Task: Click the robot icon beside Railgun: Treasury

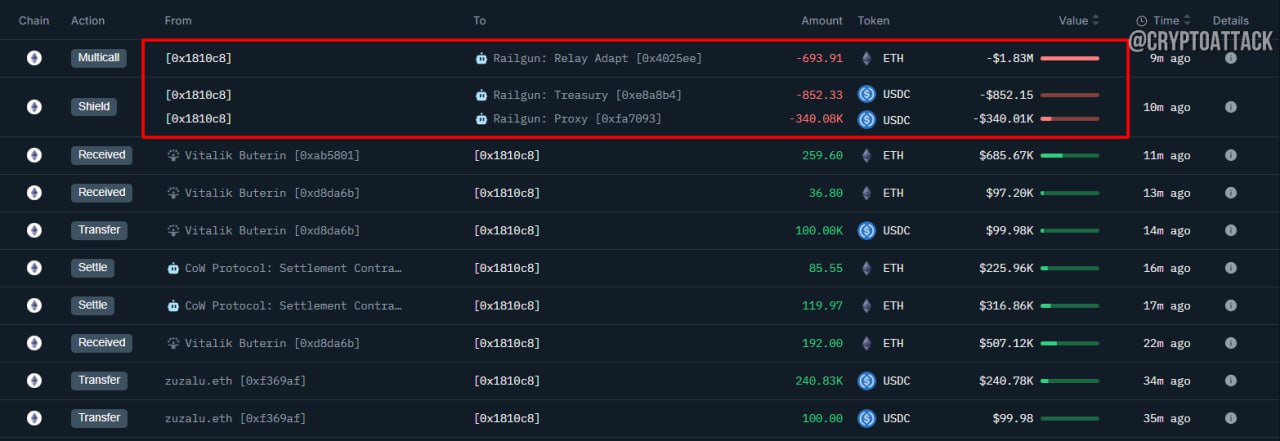Action: coord(482,95)
